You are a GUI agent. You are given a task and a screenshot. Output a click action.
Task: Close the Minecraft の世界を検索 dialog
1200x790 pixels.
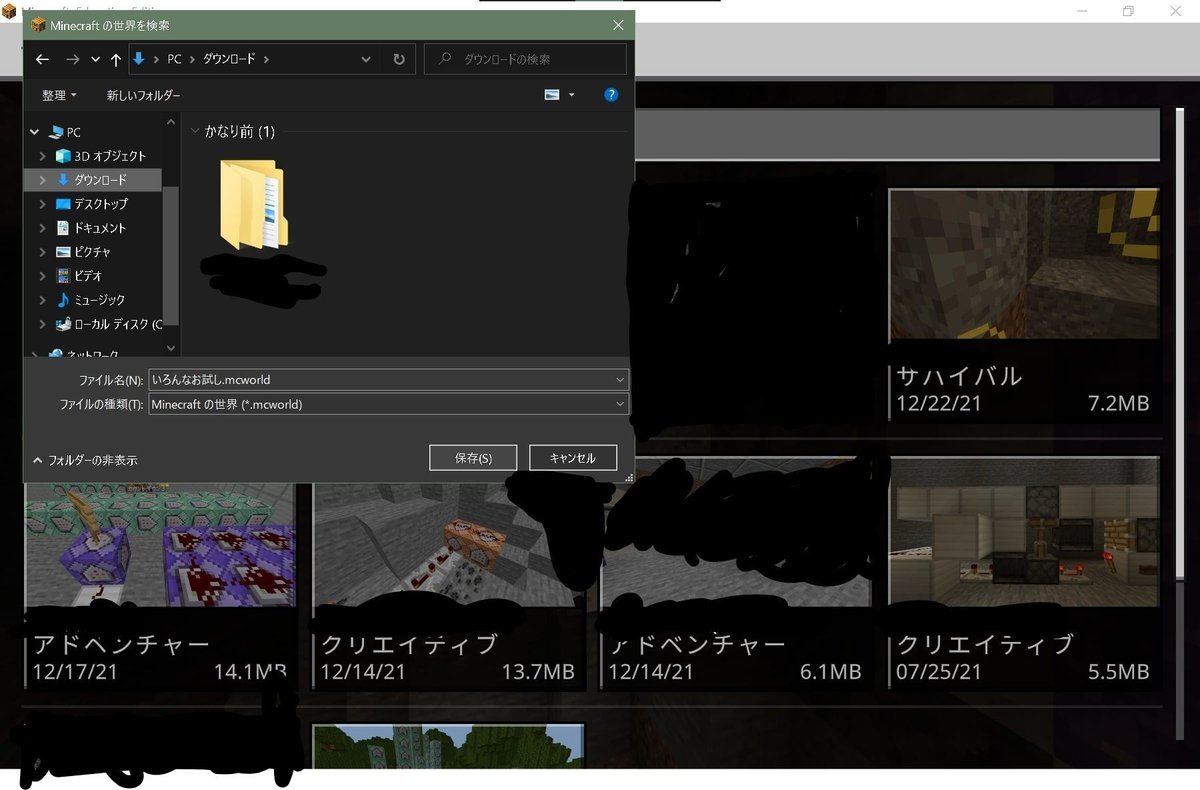click(617, 25)
